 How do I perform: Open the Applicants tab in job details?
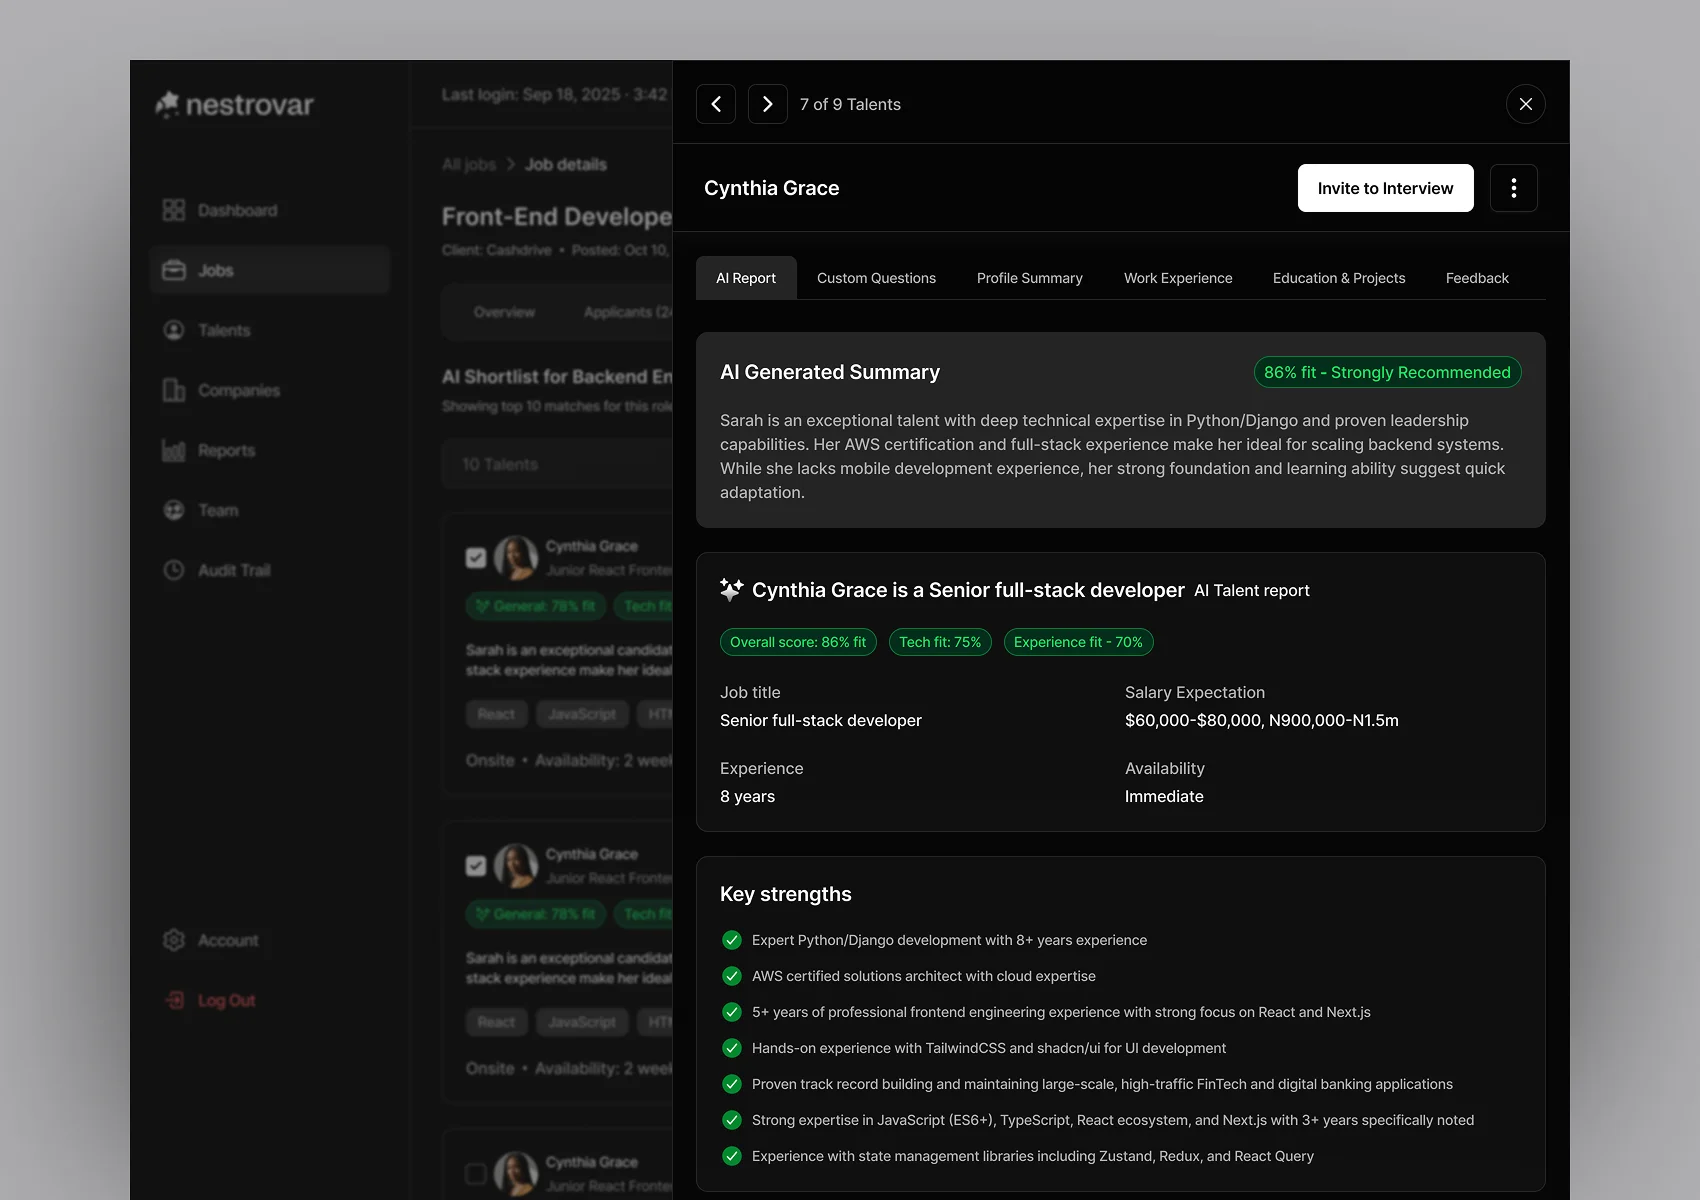pos(627,312)
